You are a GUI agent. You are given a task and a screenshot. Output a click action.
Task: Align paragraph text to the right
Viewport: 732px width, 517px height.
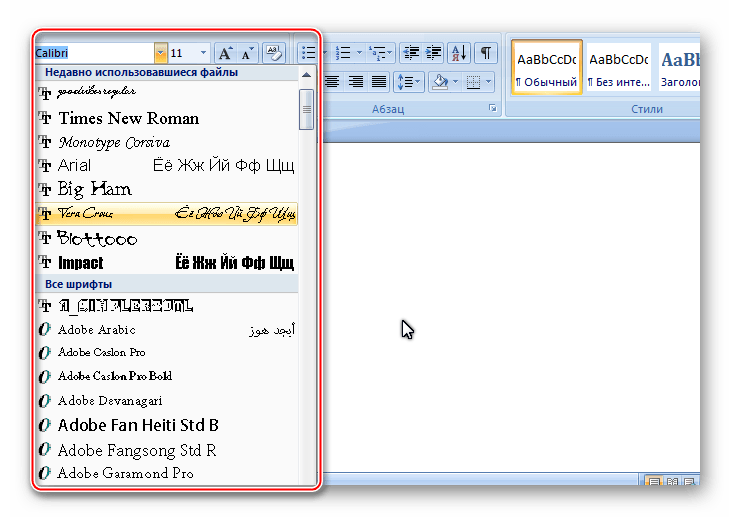(356, 82)
